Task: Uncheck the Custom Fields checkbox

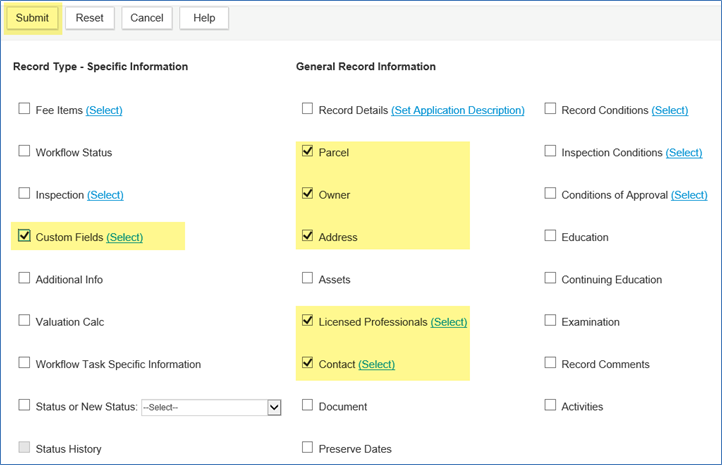Action: coord(24,236)
